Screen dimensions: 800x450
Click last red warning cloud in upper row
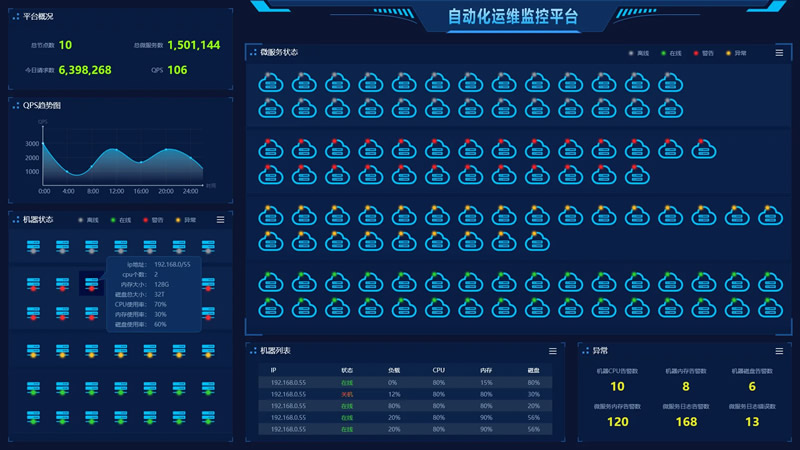point(704,148)
